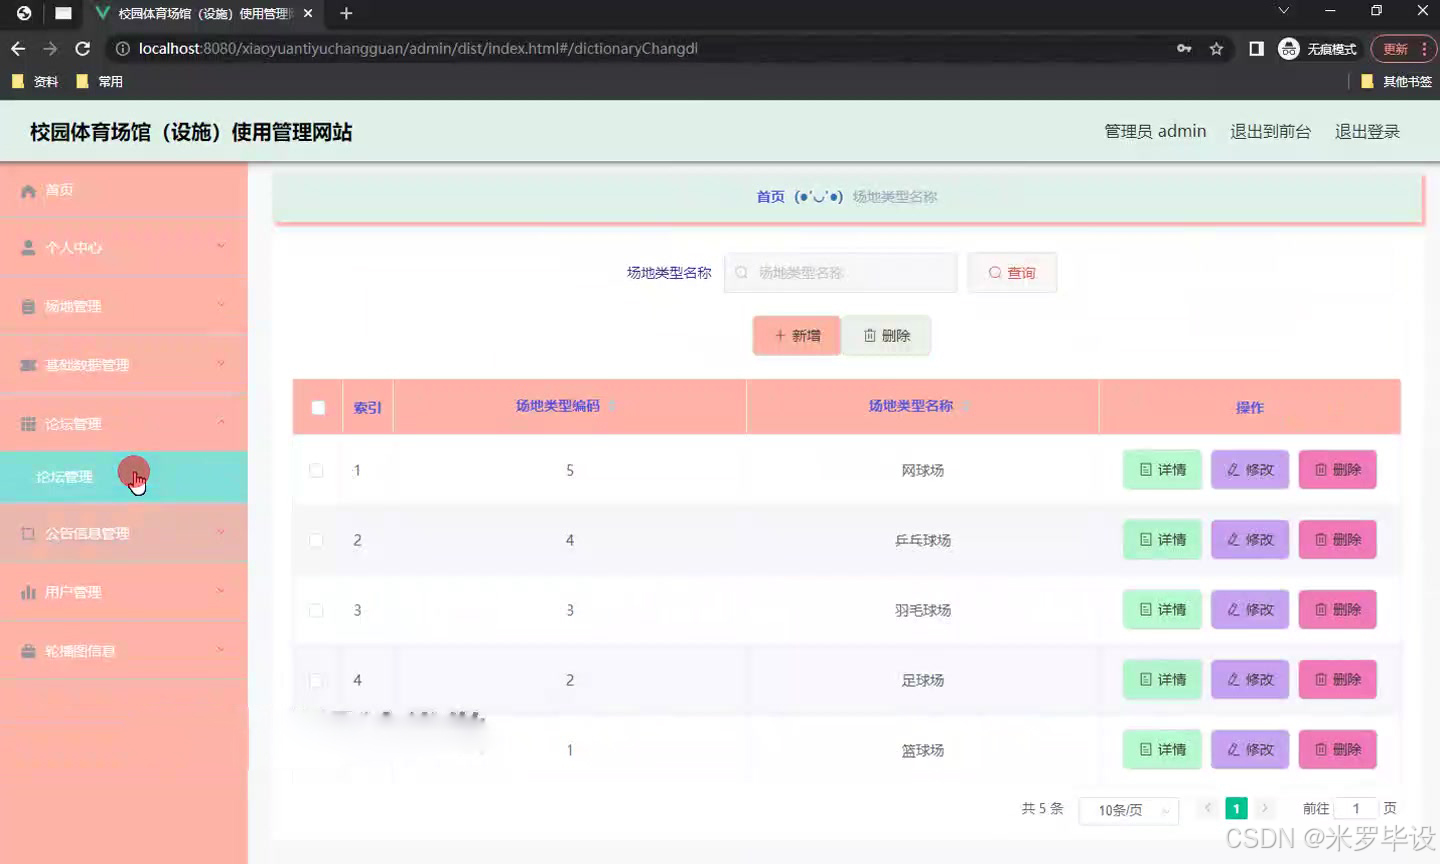Click the browser back arrow
The height and width of the screenshot is (864, 1440).
click(18, 48)
